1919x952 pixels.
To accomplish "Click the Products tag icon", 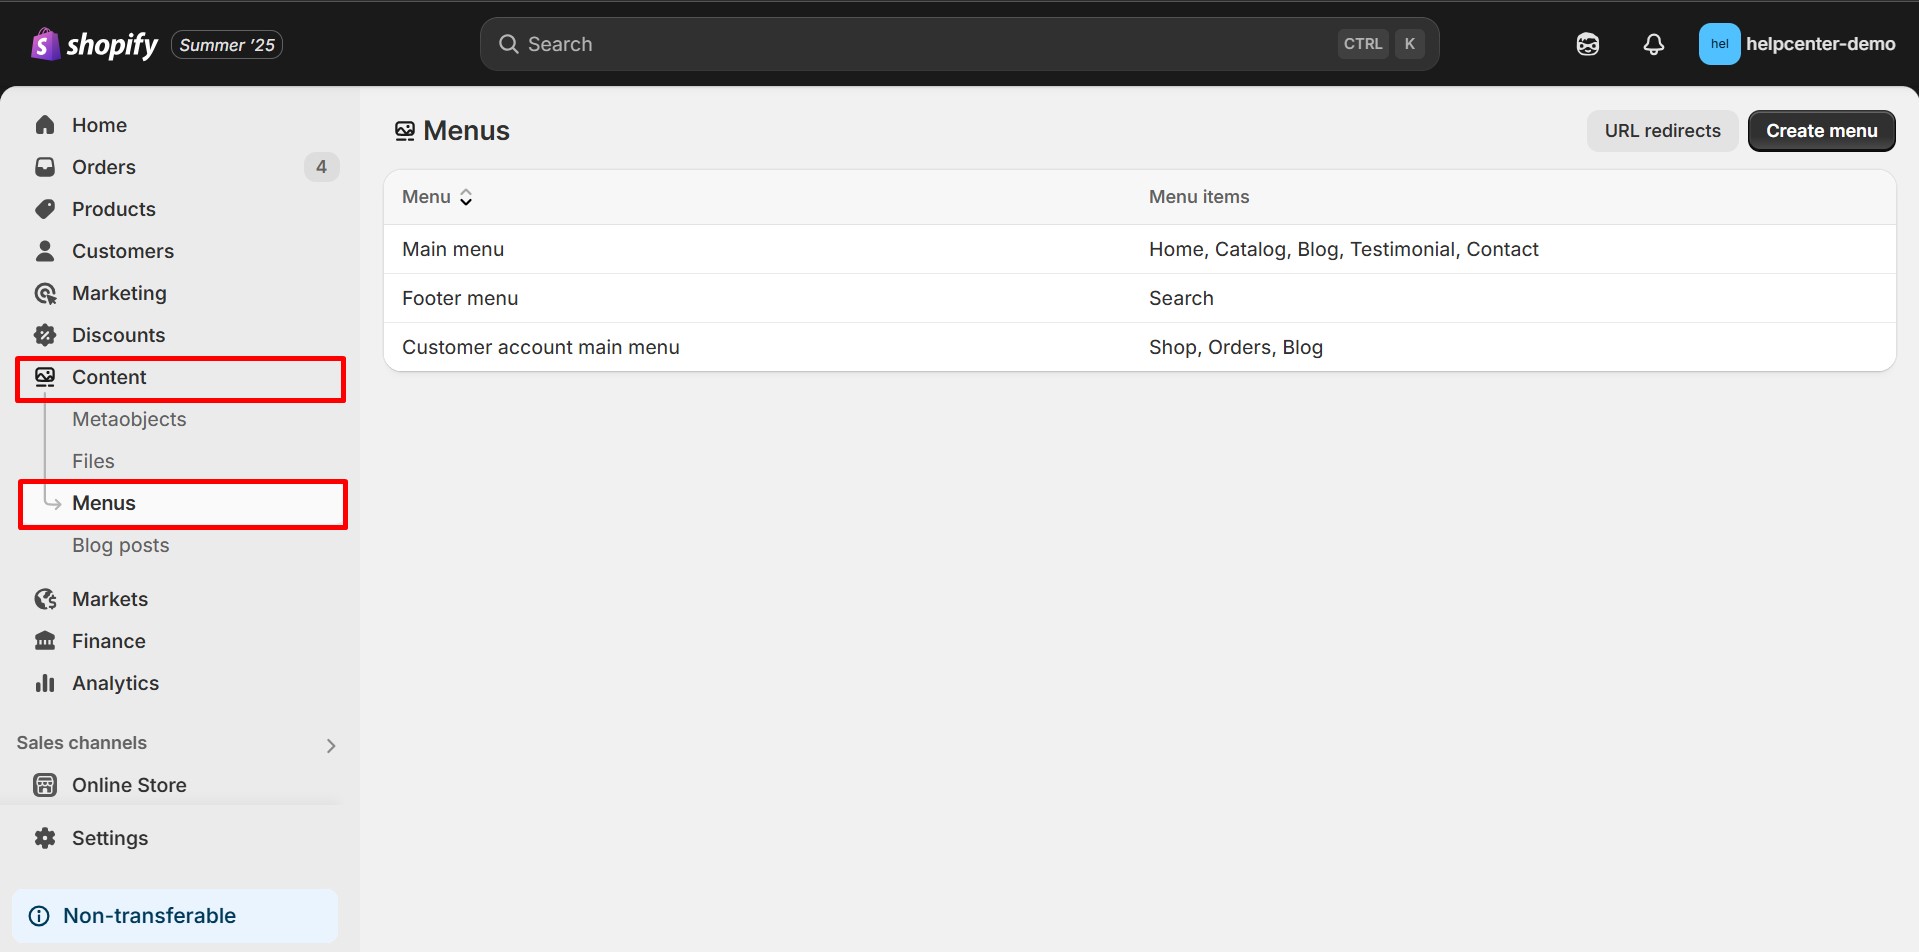I will 45,209.
